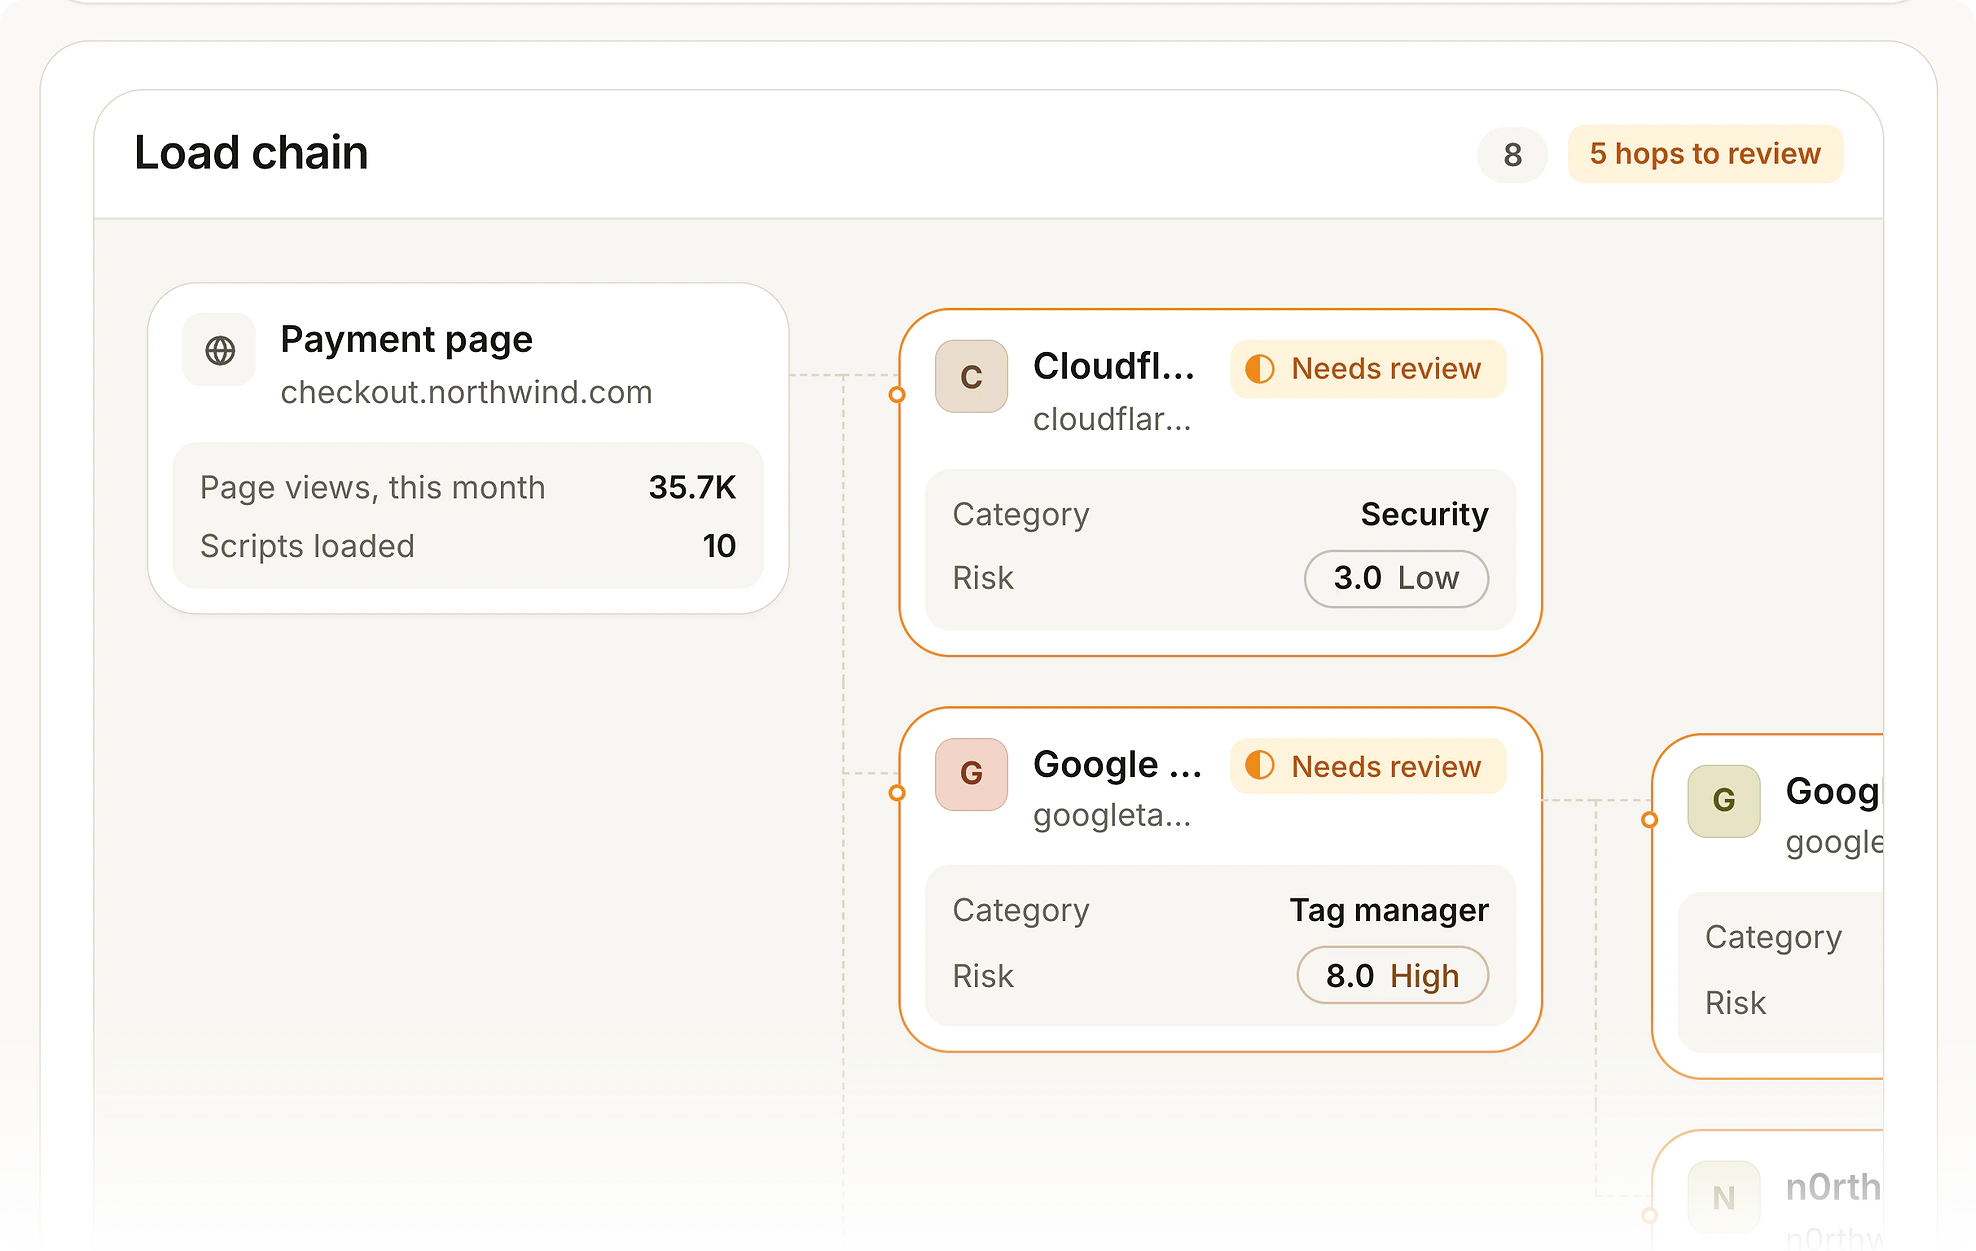This screenshot has width=1976, height=1251.
Task: Click the faded 'n0rth' card title
Action: click(1834, 1187)
